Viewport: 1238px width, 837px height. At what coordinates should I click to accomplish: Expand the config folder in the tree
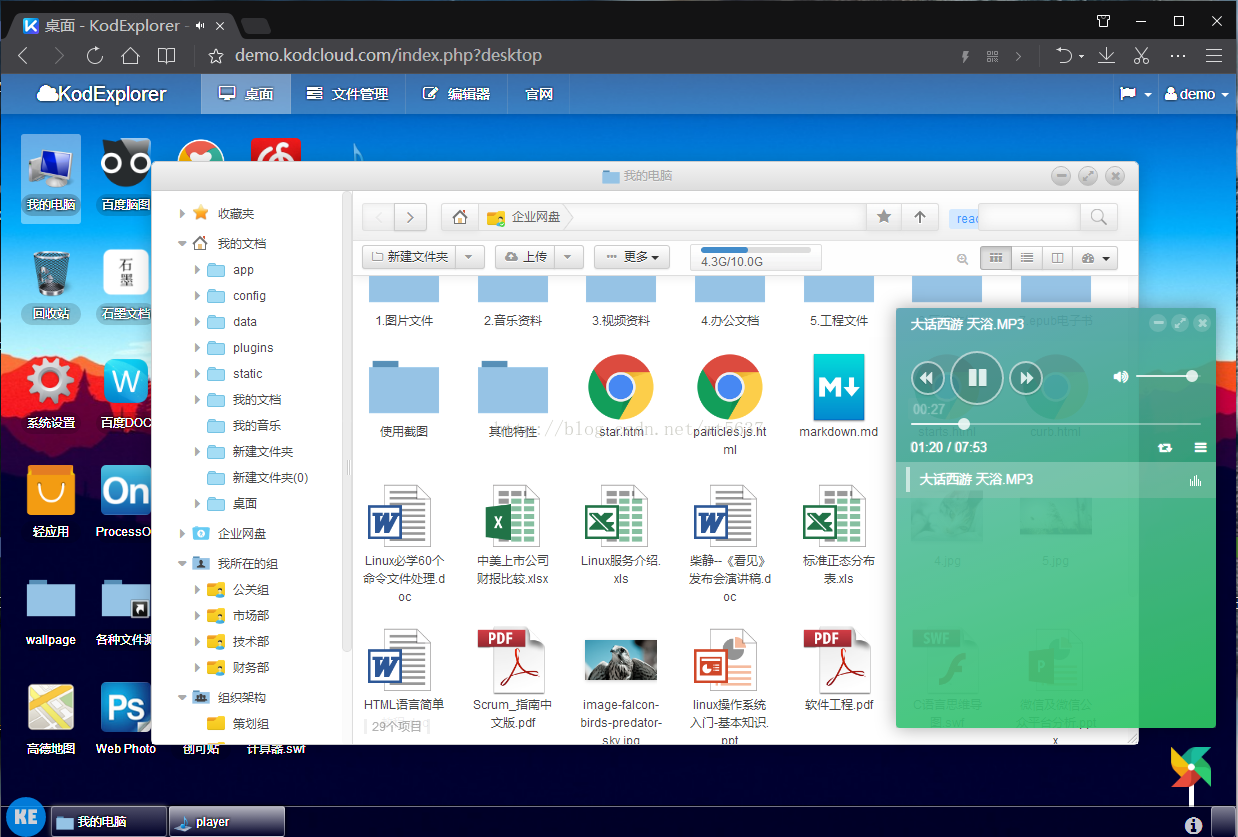(x=198, y=296)
